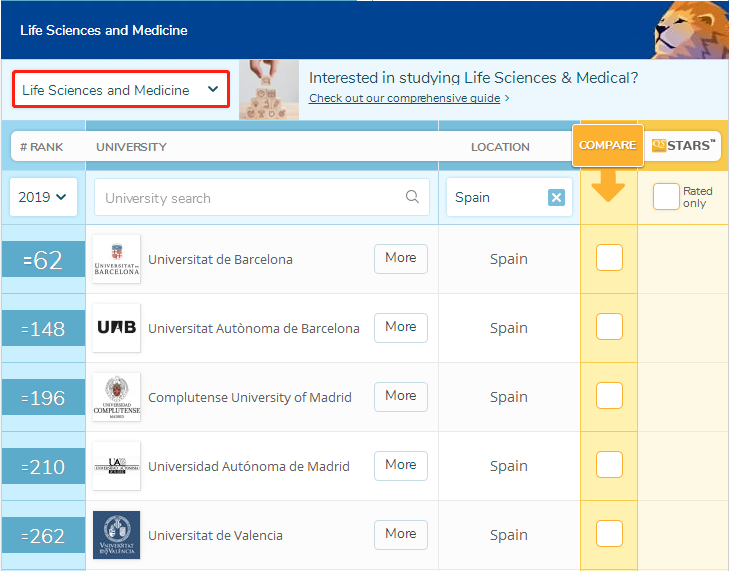729x571 pixels.
Task: Click the Universitat de Valencia logo
Action: (116, 535)
